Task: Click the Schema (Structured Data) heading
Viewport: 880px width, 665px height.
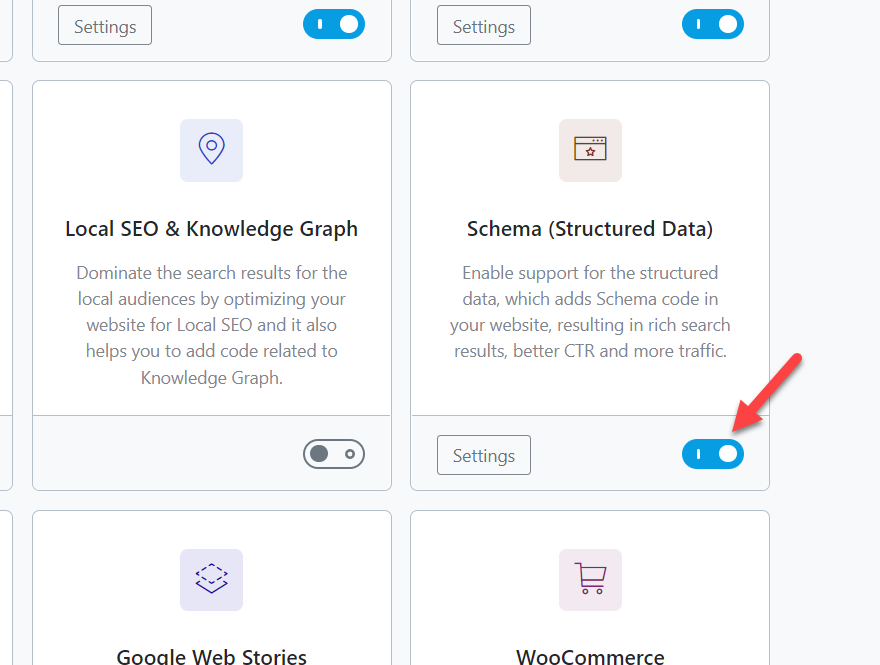Action: pos(590,229)
